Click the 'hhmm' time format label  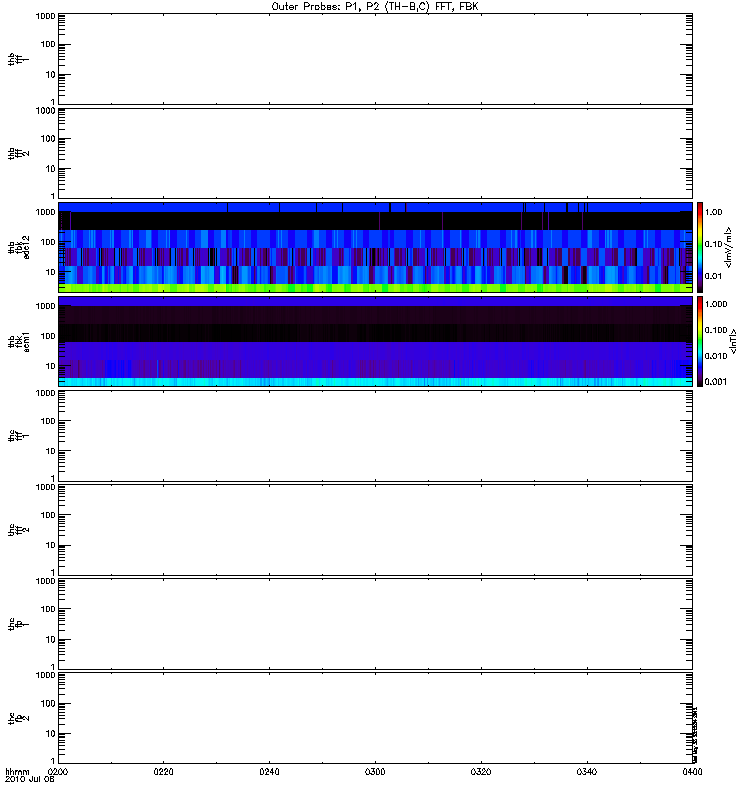[17, 771]
